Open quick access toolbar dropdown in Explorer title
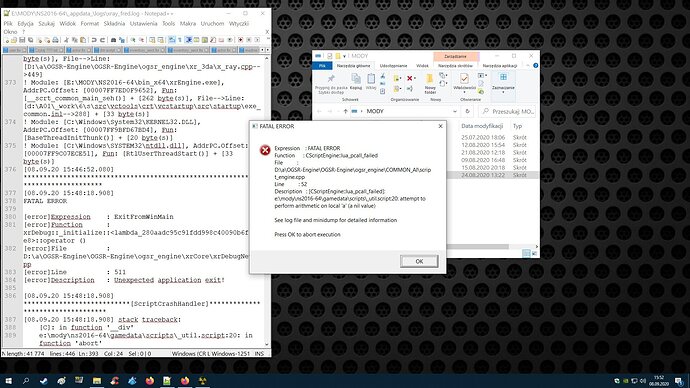Screen dimensions: 690x388 pos(345,56)
